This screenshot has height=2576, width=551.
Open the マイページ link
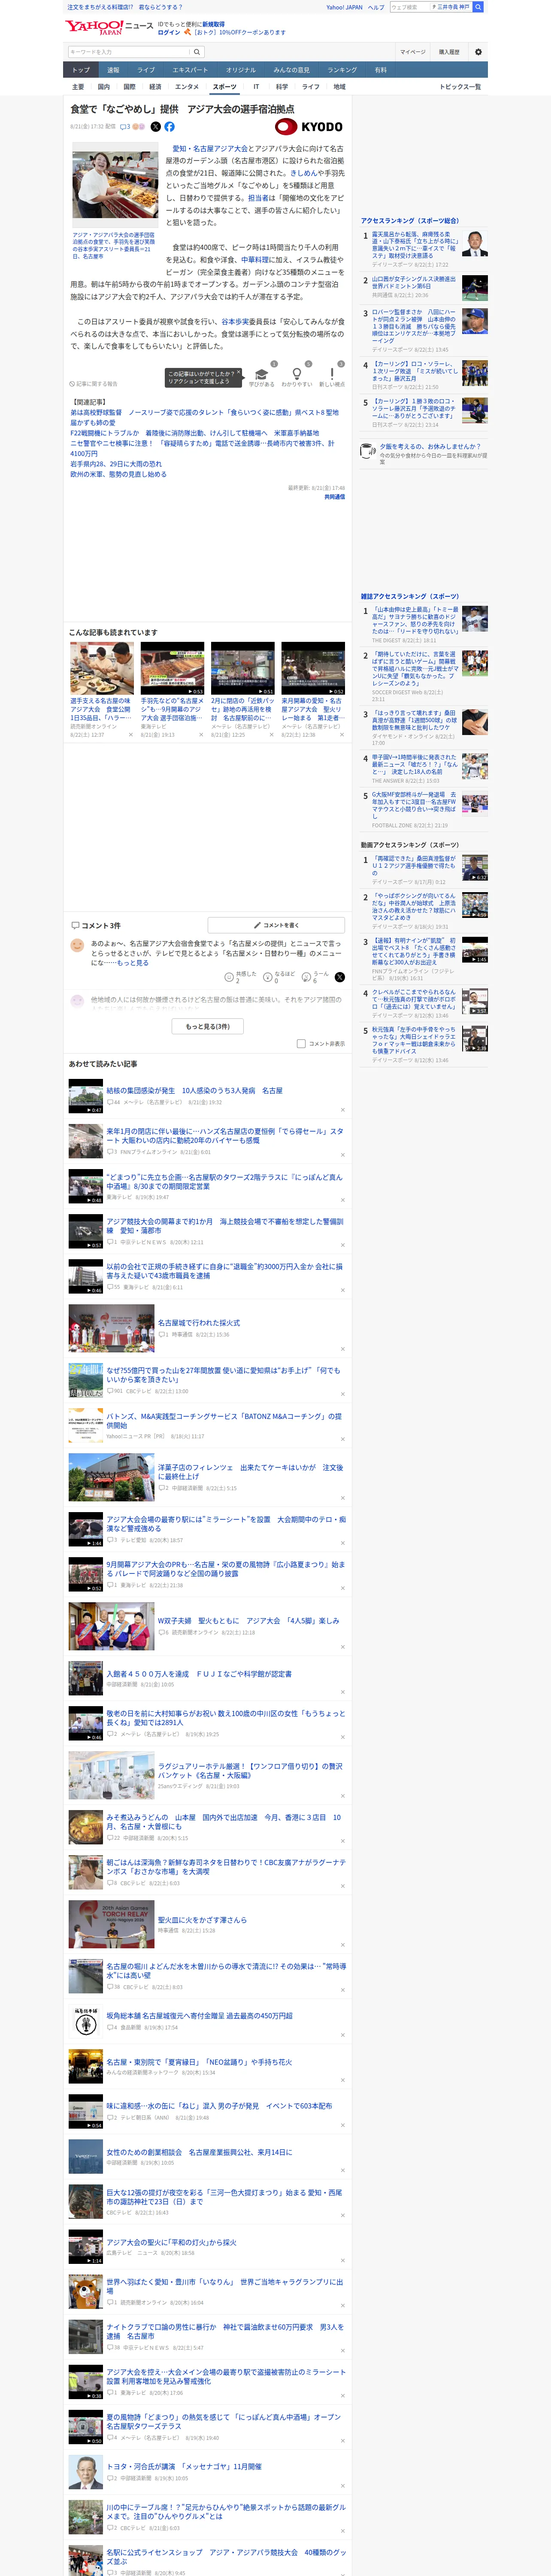[x=413, y=52]
